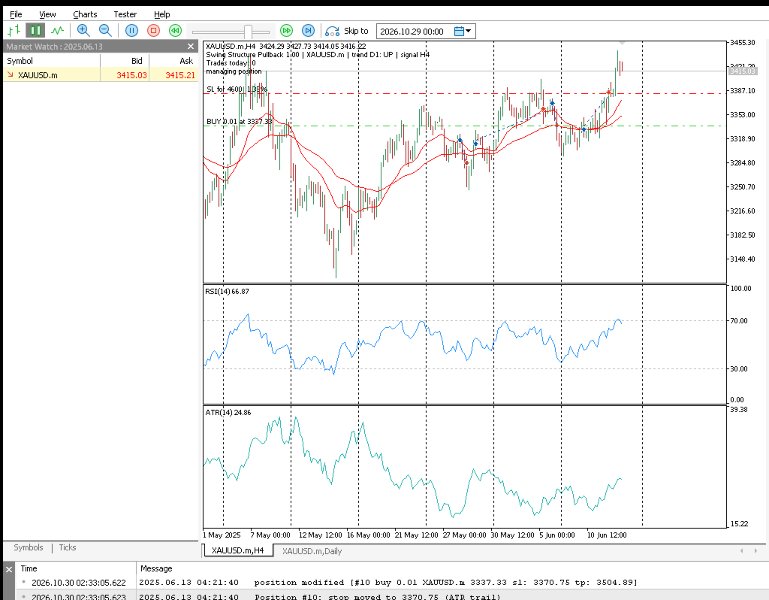Select the line chart type icon

pyautogui.click(x=57, y=30)
